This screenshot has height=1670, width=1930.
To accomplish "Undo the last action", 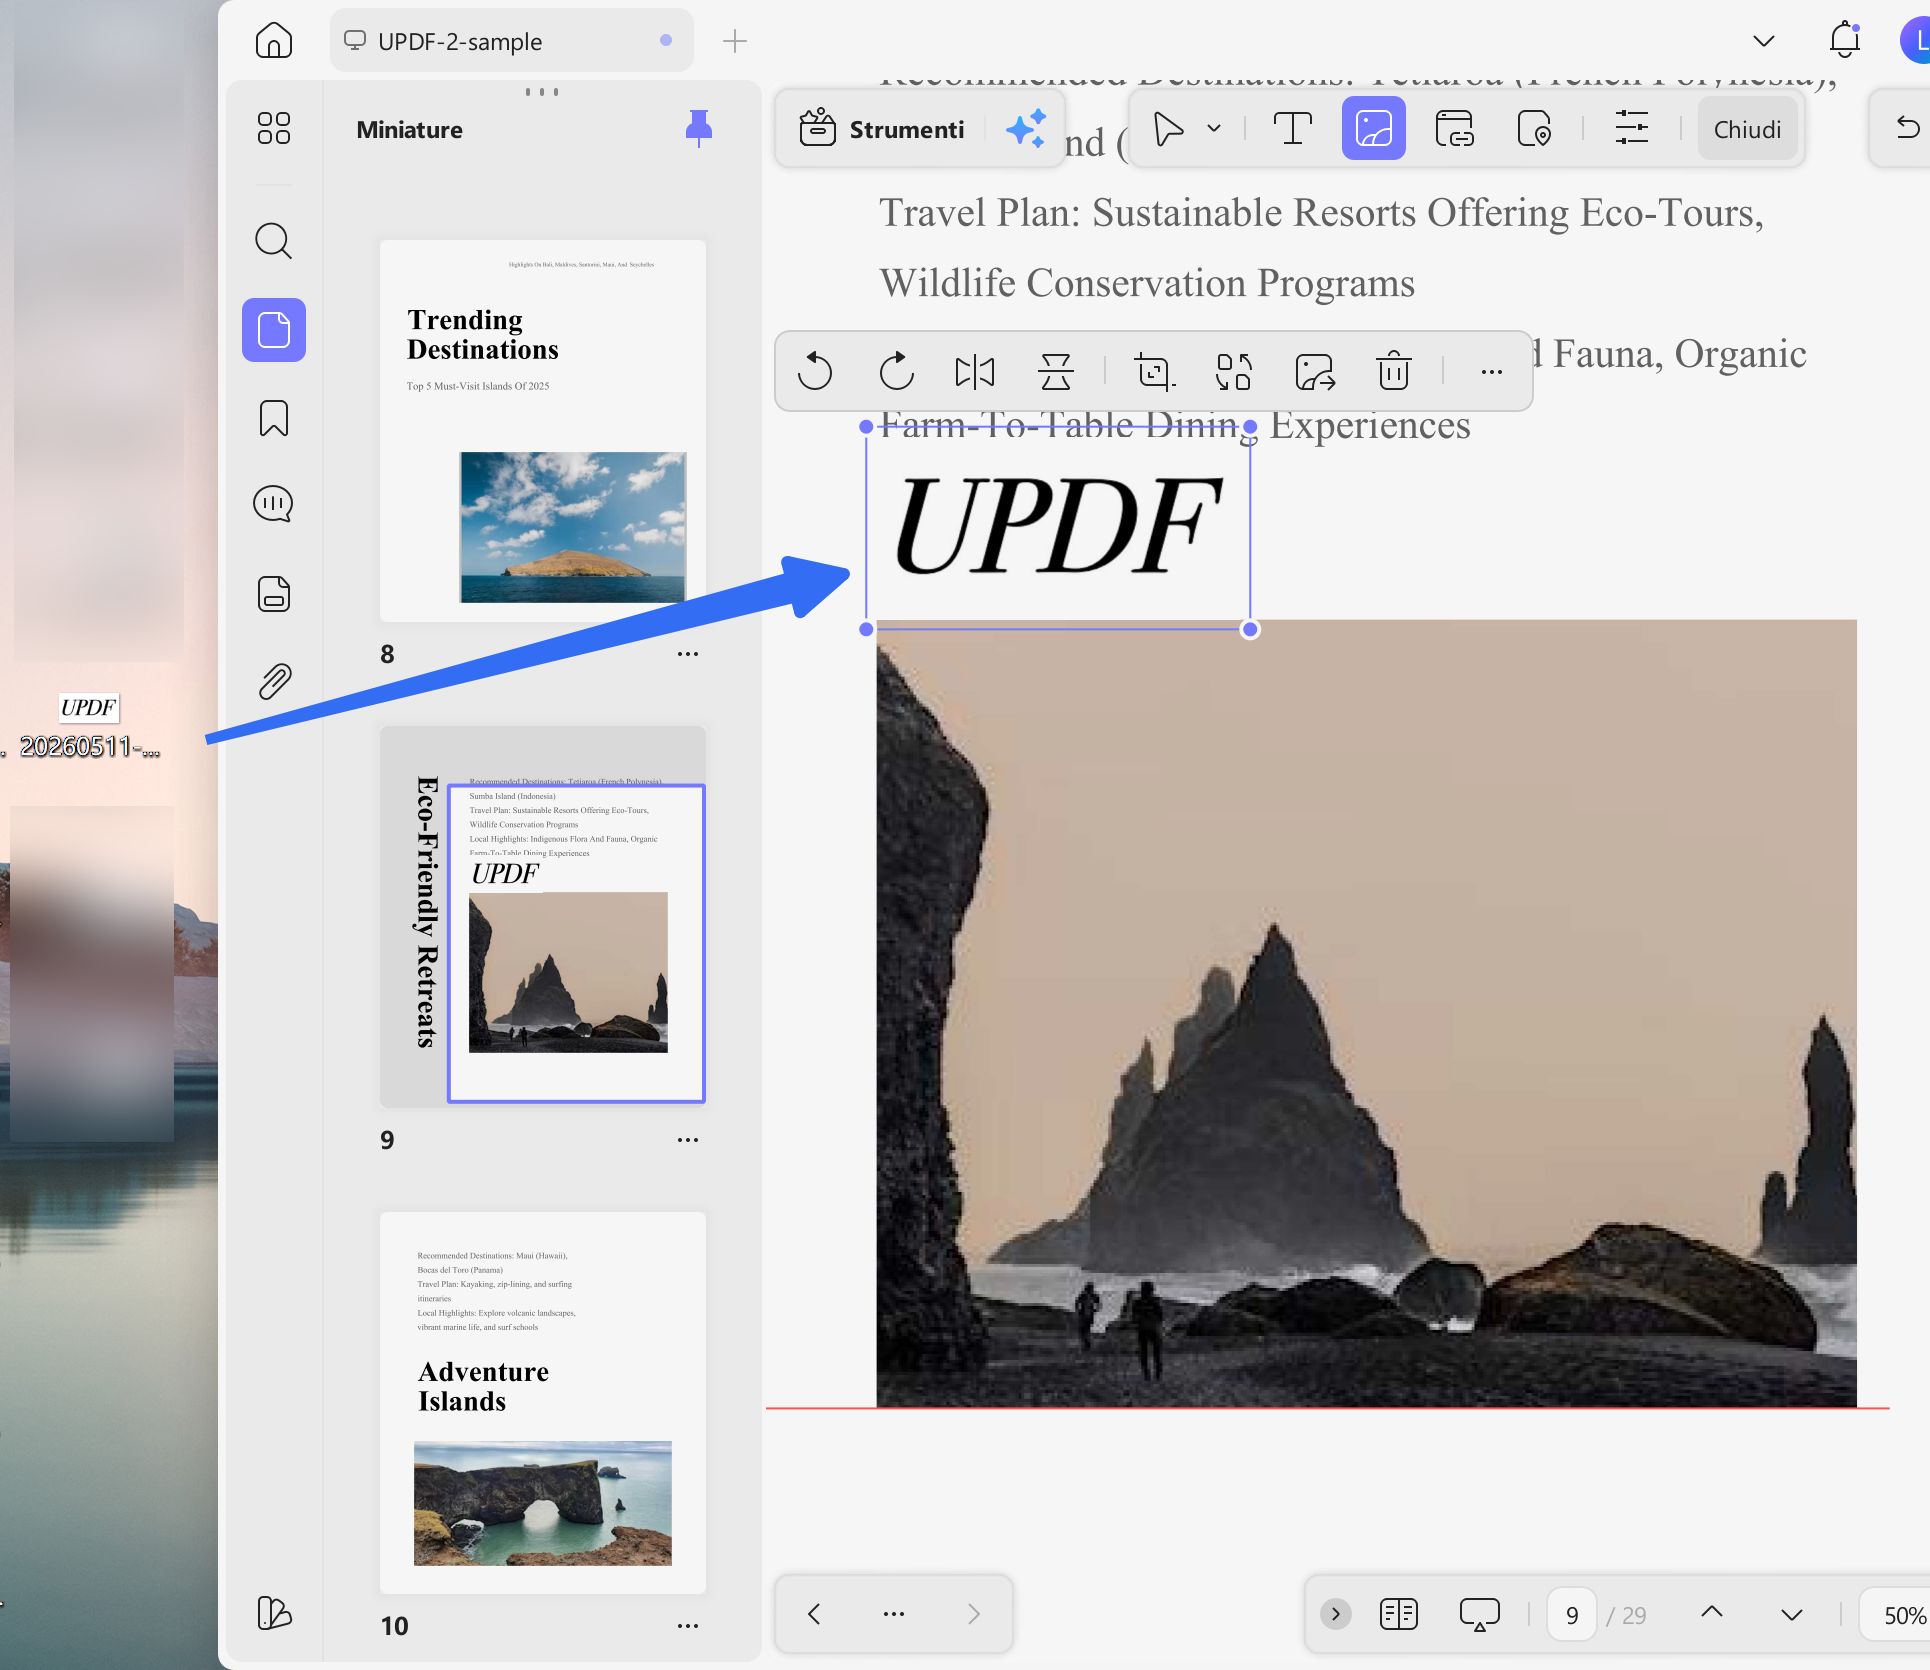I will [x=1907, y=128].
